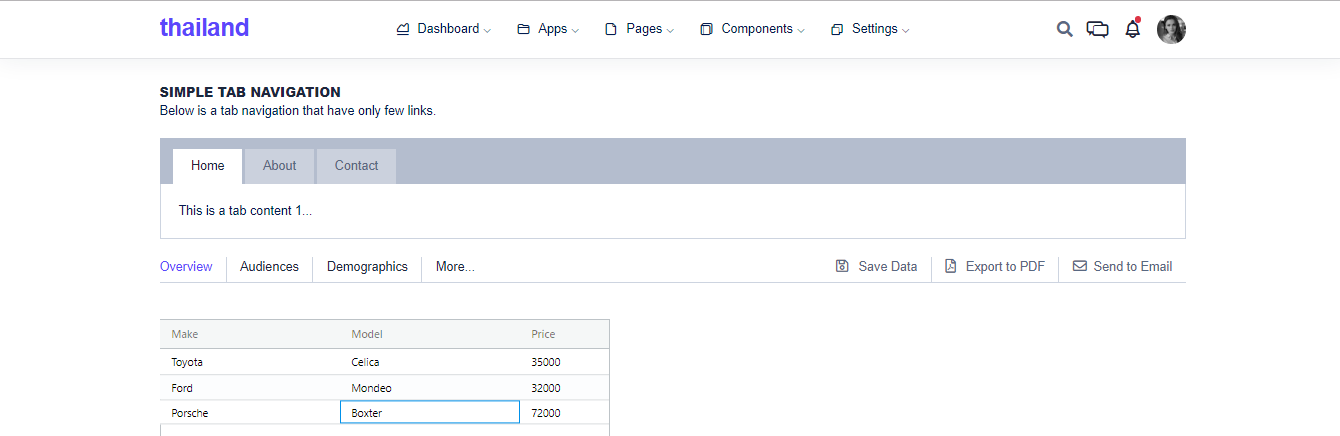Screen dimensions: 1340x436
Task: Open the Settings dropdown menu
Action: pos(870,29)
